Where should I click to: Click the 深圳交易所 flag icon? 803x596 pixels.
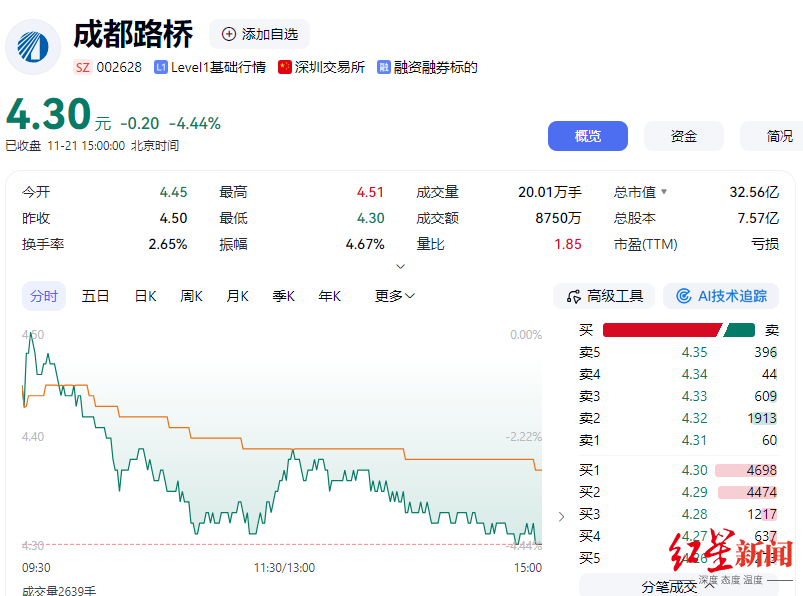coord(285,67)
